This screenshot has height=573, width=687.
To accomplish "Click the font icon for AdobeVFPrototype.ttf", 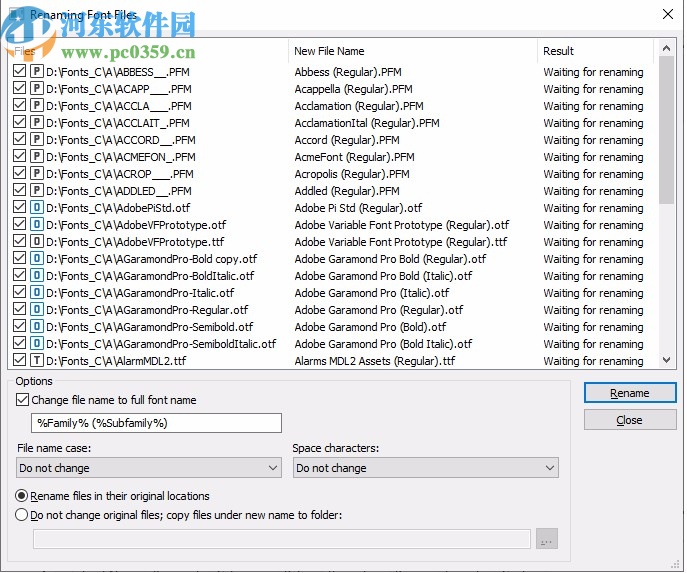I will click(37, 241).
